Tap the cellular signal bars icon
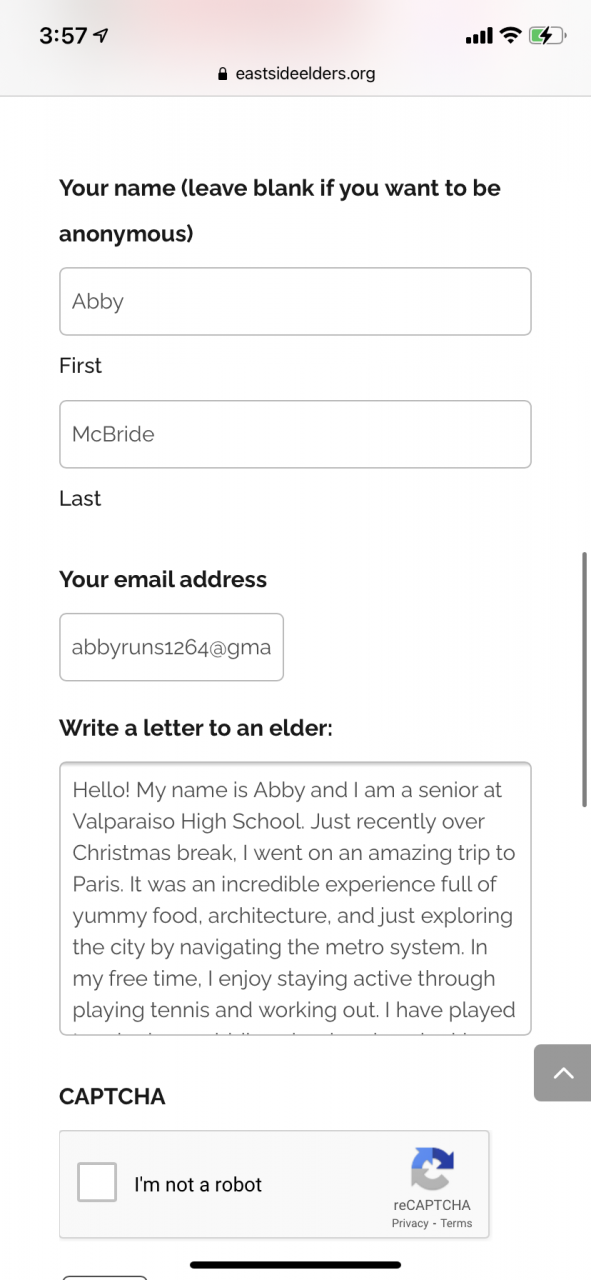Image resolution: width=591 pixels, height=1280 pixels. pos(480,37)
